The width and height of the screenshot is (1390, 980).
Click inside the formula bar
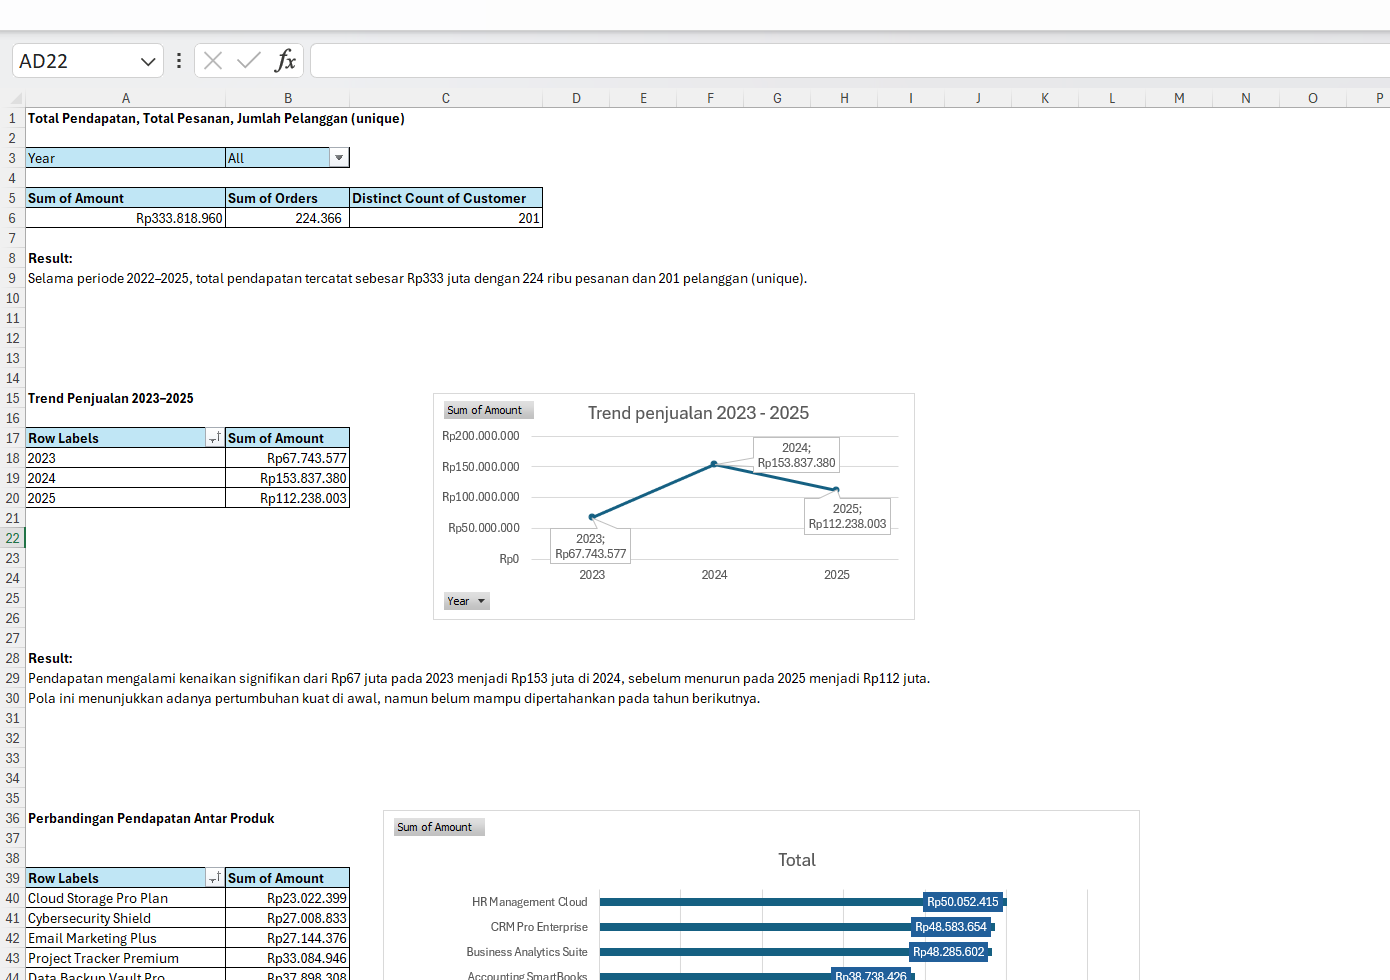(700, 60)
